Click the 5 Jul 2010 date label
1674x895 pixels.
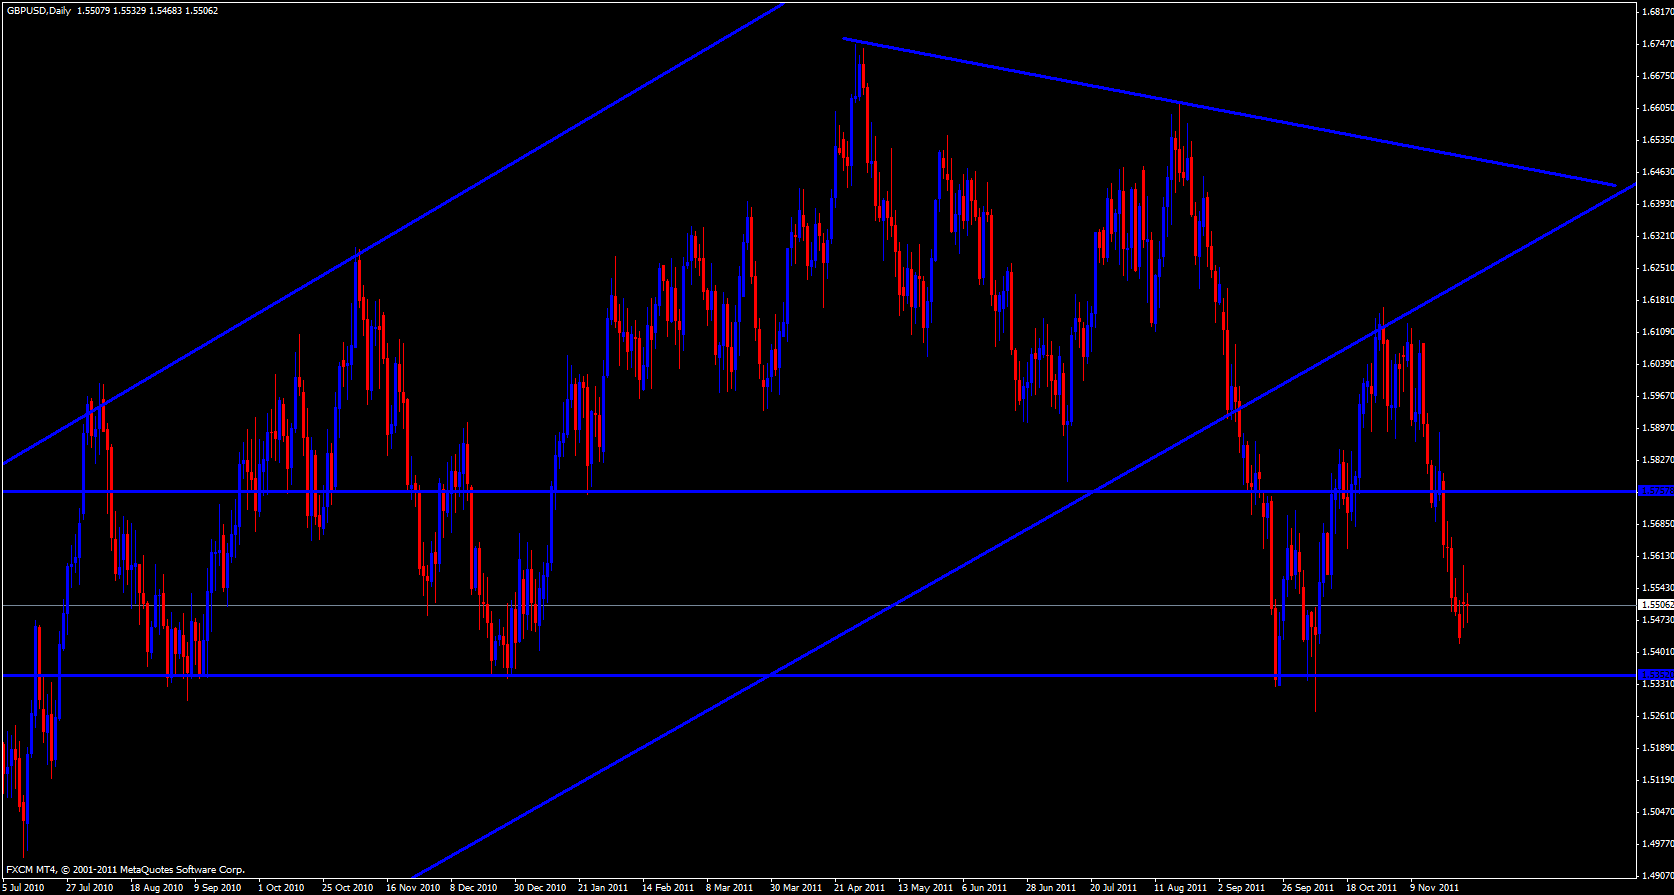[22, 888]
